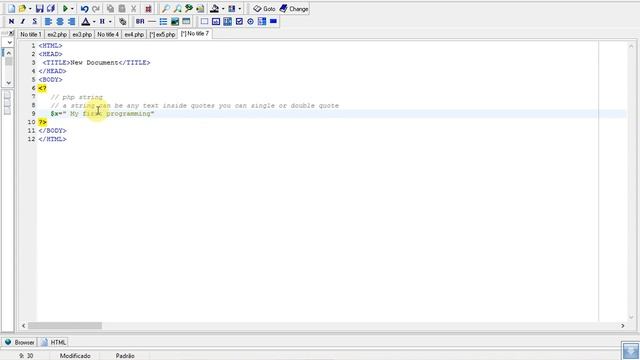
Task: Click the font color A icon
Action: pyautogui.click(x=86, y=21)
